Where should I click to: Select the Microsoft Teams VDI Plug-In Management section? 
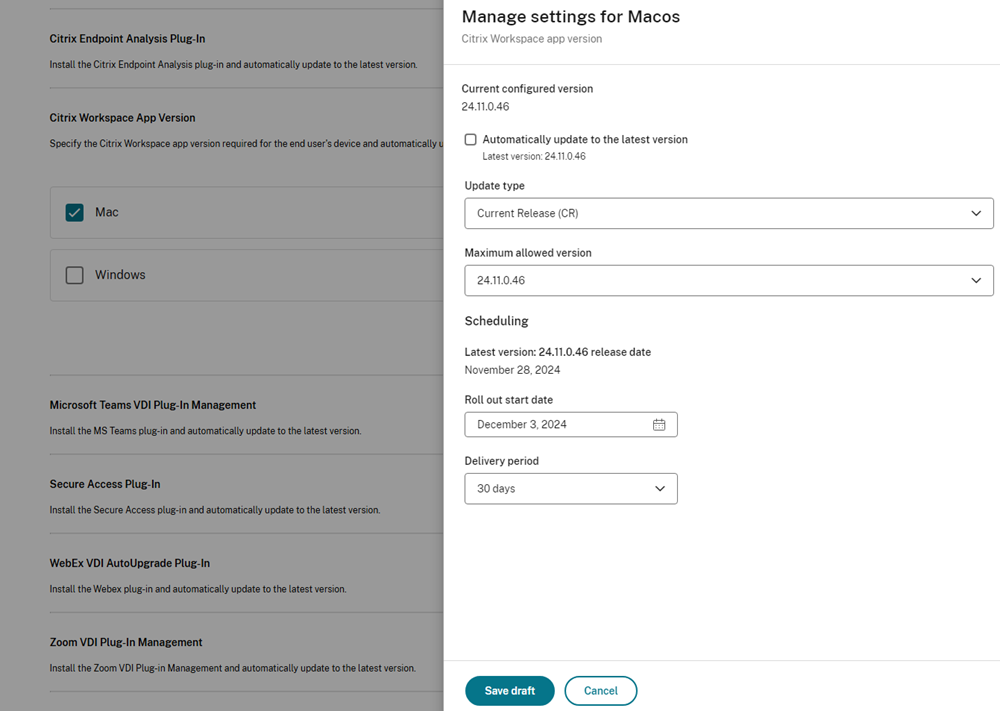(x=153, y=405)
